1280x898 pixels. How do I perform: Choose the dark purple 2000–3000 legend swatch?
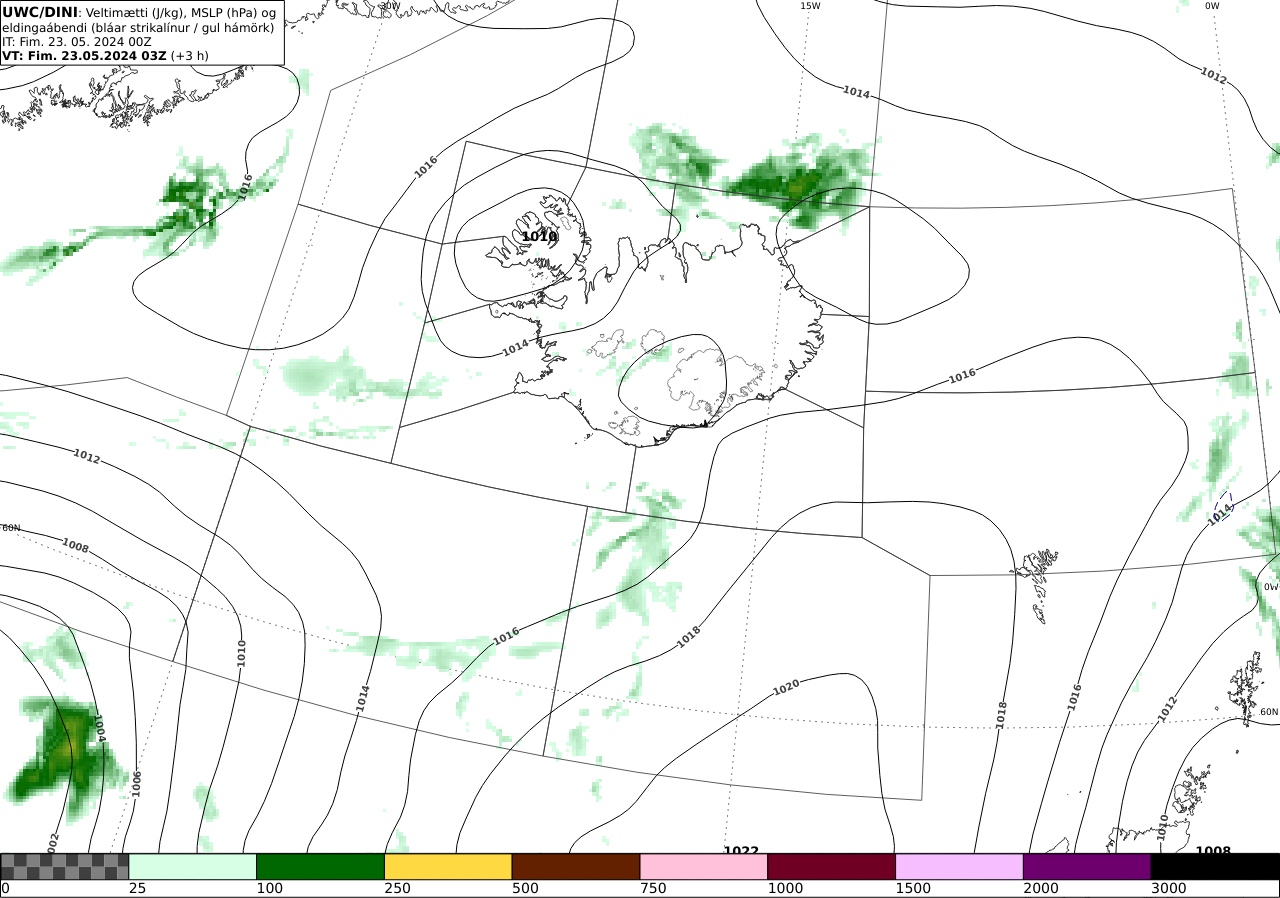[1087, 866]
